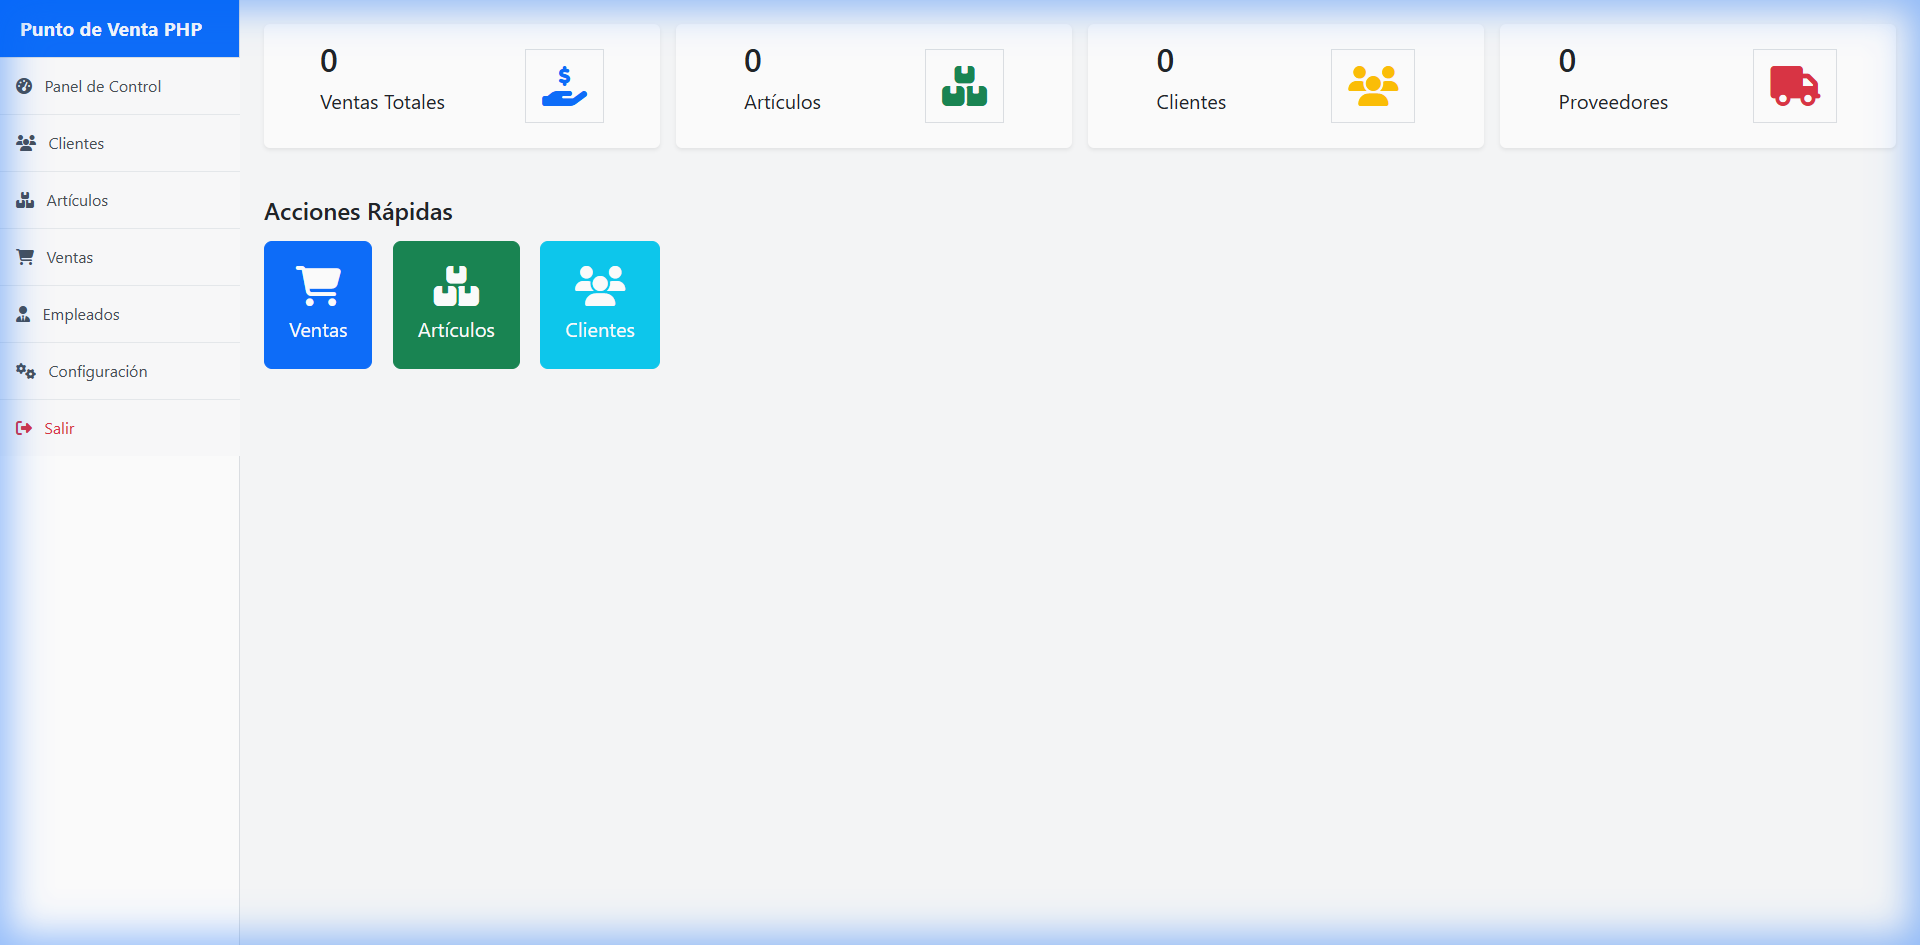Click the green dollar-hand icon on Ventas Totales card
The image size is (1920, 945).
tap(564, 85)
